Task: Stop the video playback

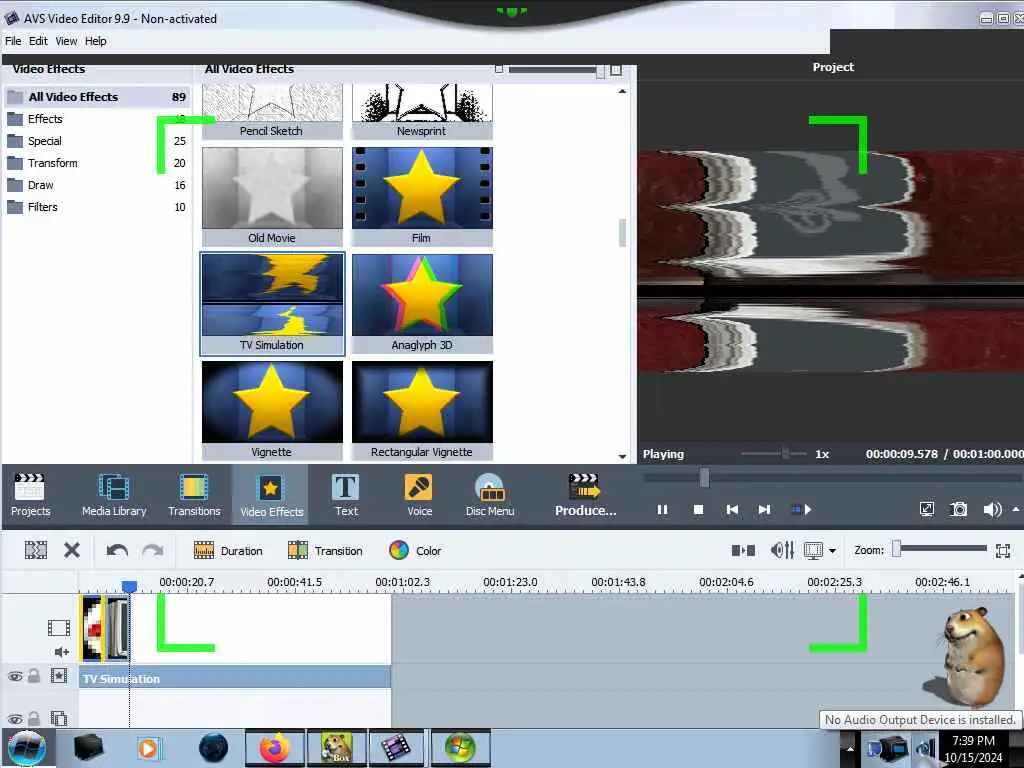Action: 698,509
